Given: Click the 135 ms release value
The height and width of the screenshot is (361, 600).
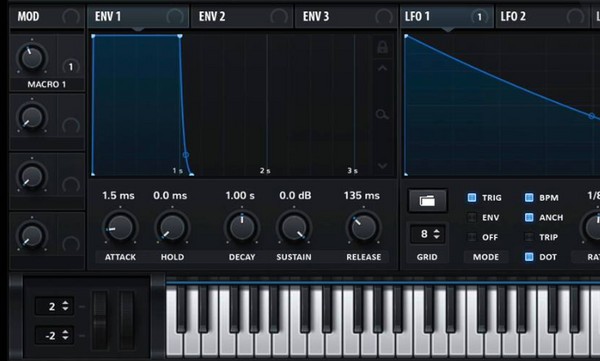Looking at the screenshot, I should tap(362, 196).
